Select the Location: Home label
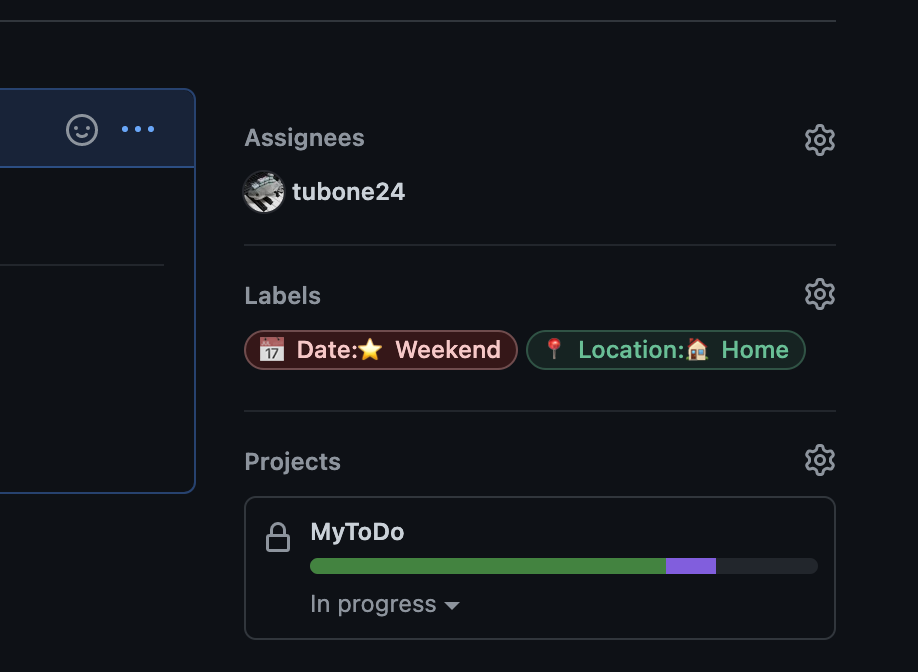 coord(665,350)
